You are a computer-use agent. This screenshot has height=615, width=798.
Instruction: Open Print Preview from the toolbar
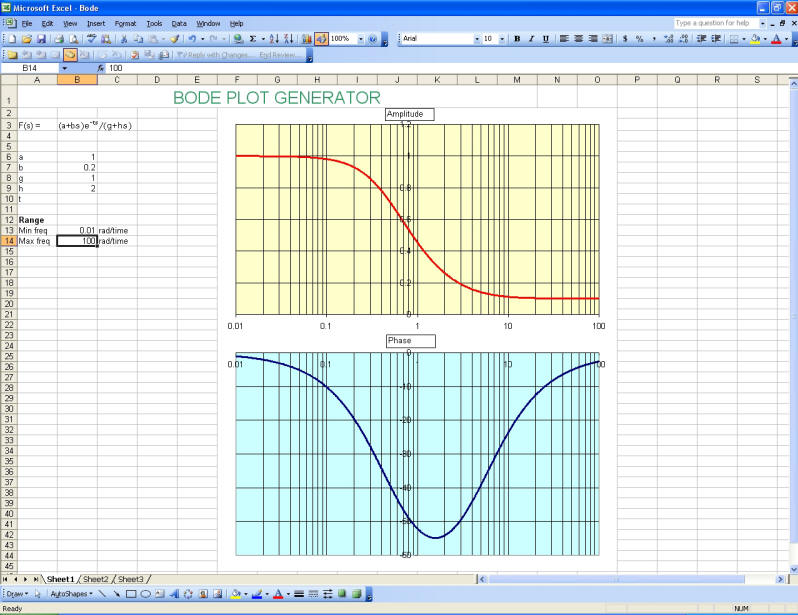click(74, 39)
